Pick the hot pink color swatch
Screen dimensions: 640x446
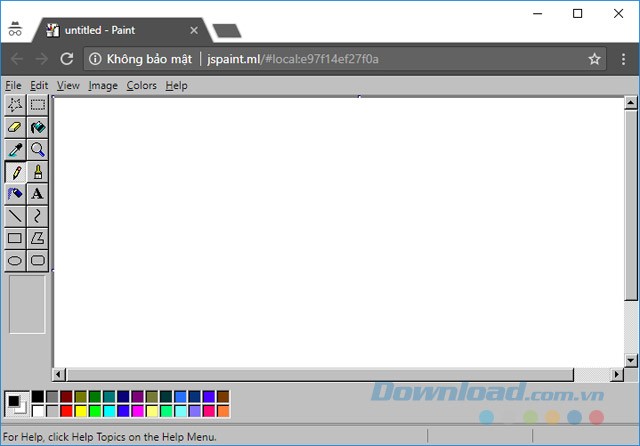209,411
